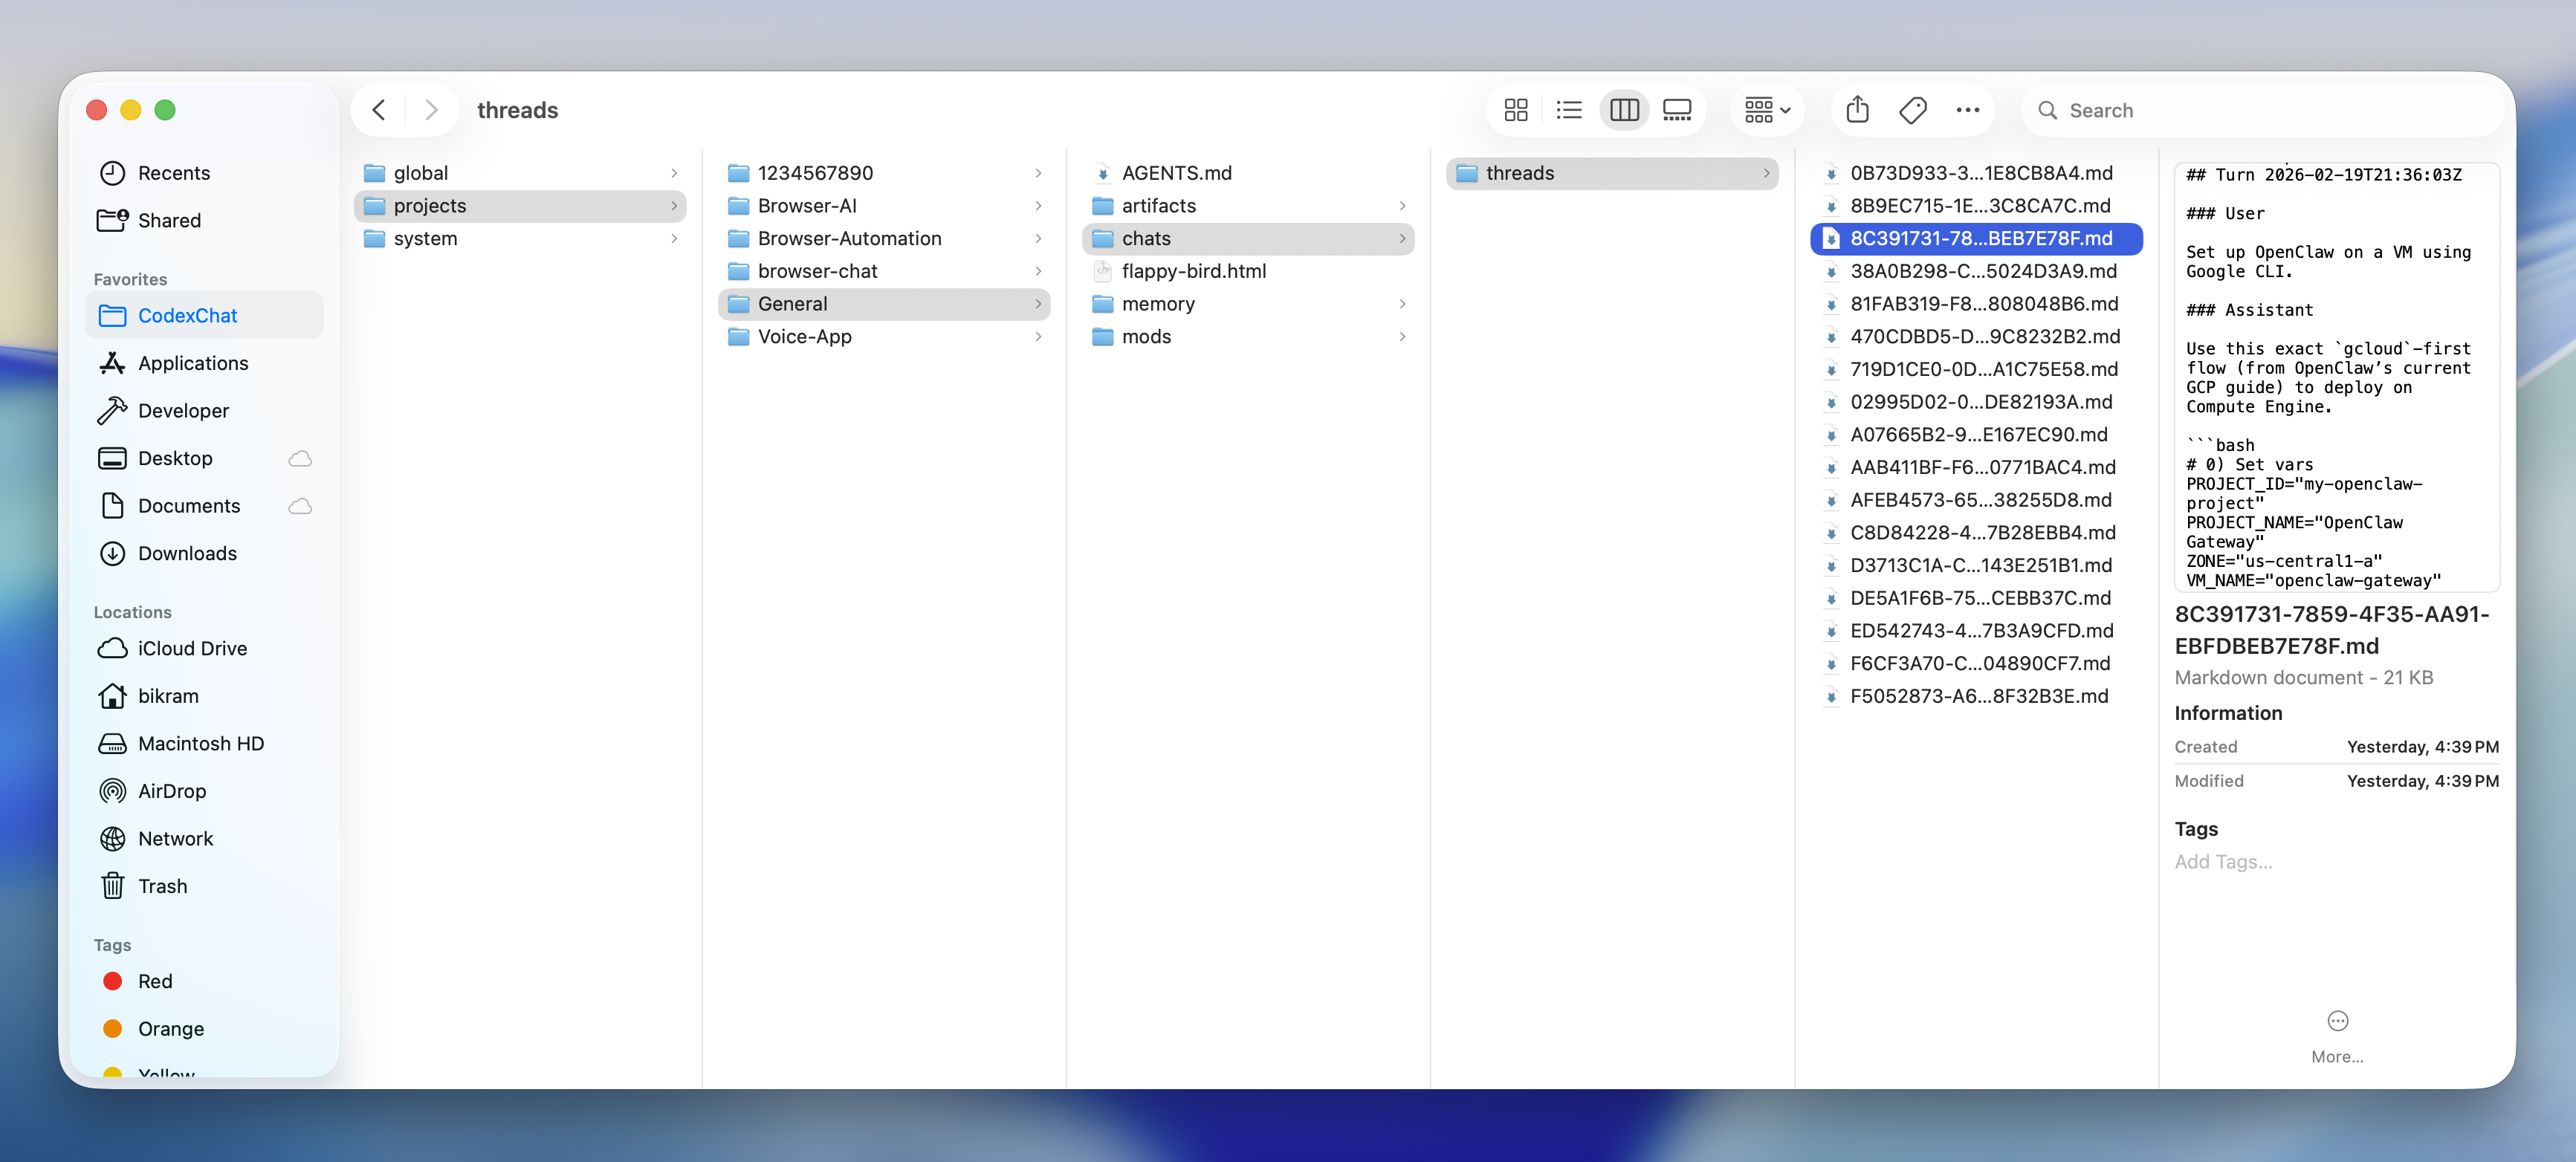Click the More... link in preview pane
The width and height of the screenshot is (2576, 1162).
tap(2337, 1056)
